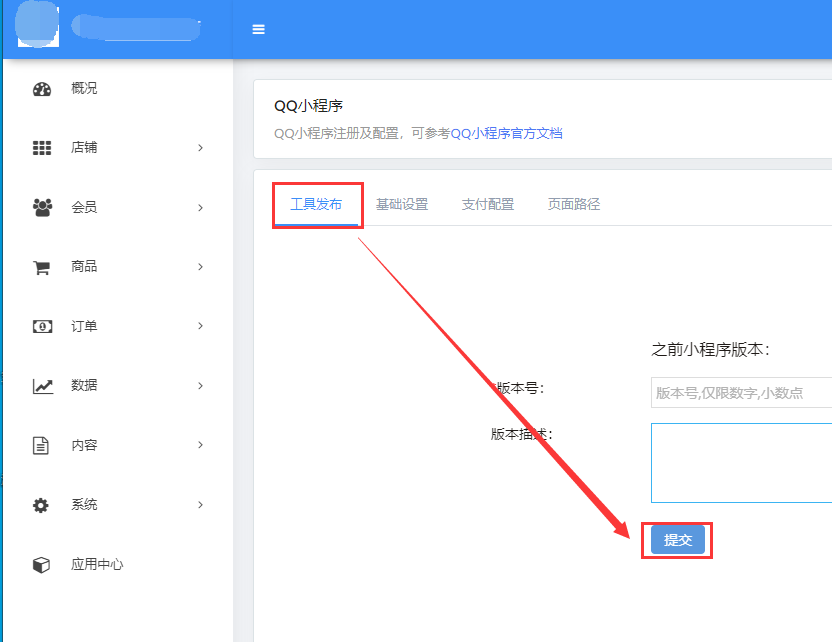Click the 应用中心 cube icon
Screen dimensions: 832x642
(41, 565)
